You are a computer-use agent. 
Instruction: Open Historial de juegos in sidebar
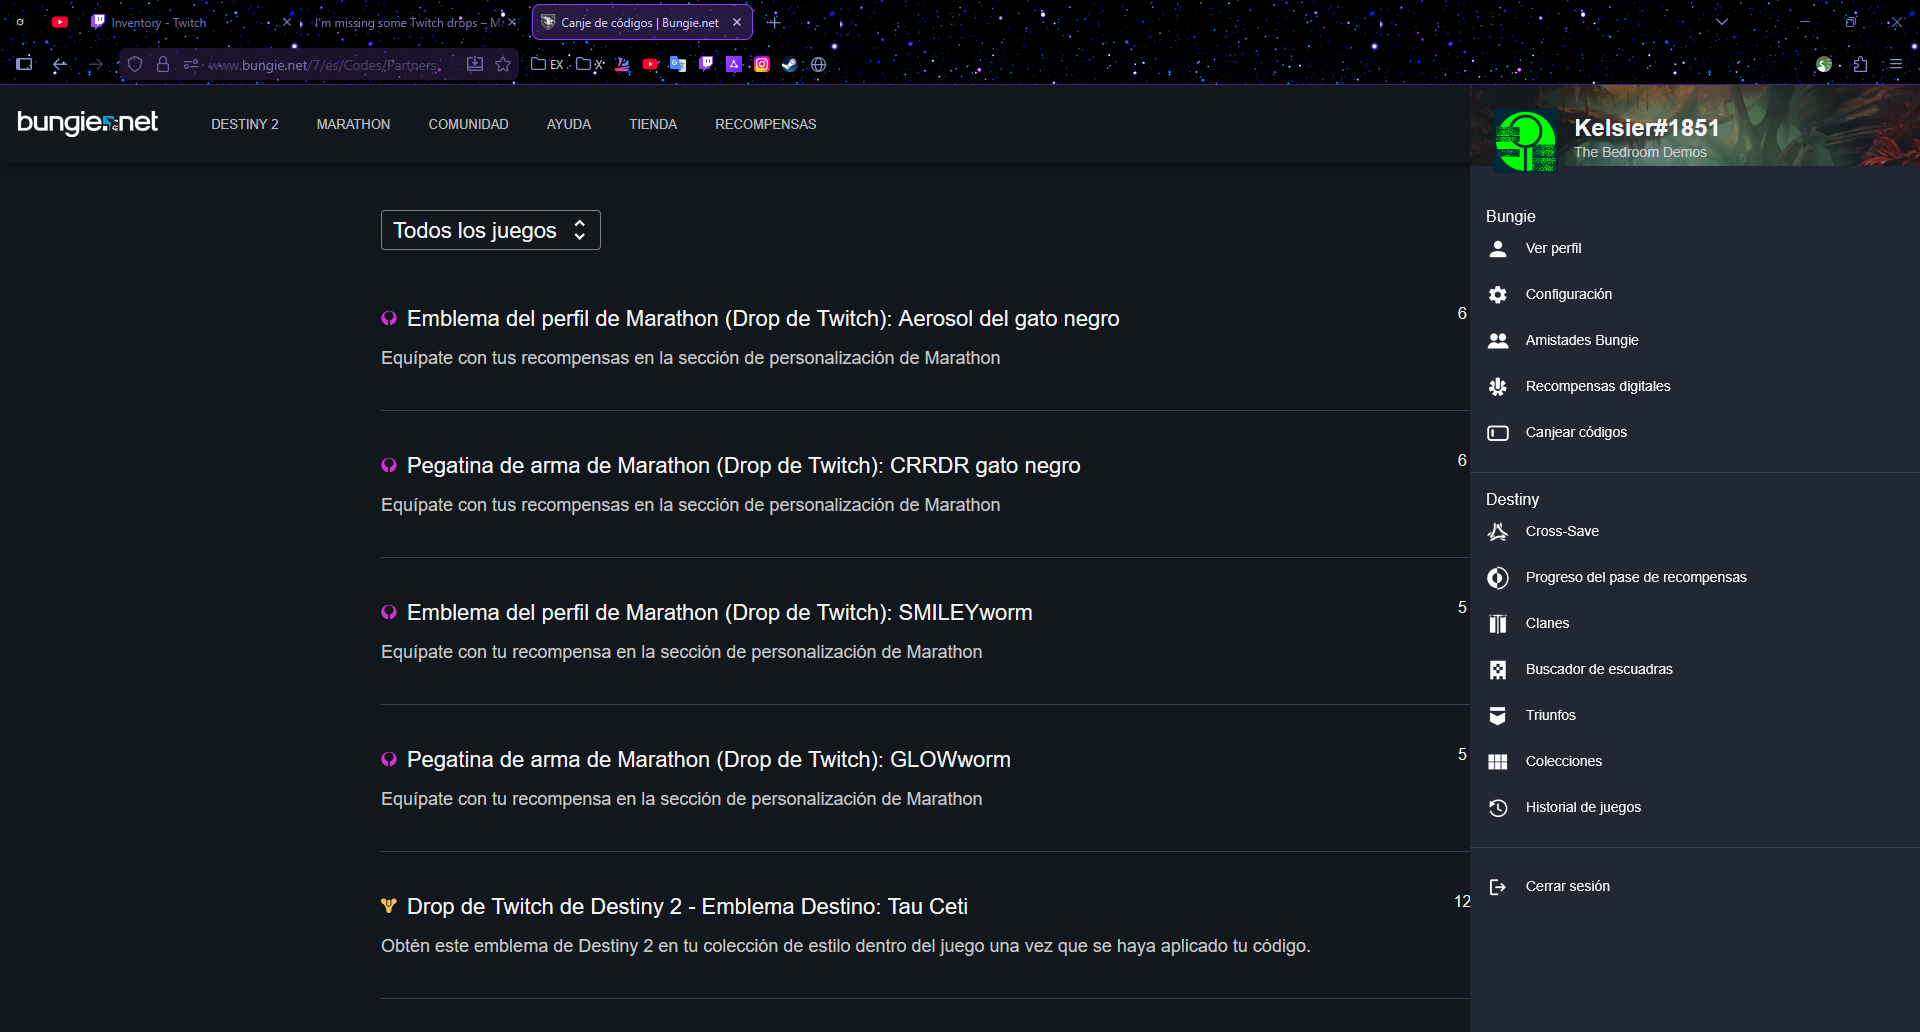(x=1582, y=808)
